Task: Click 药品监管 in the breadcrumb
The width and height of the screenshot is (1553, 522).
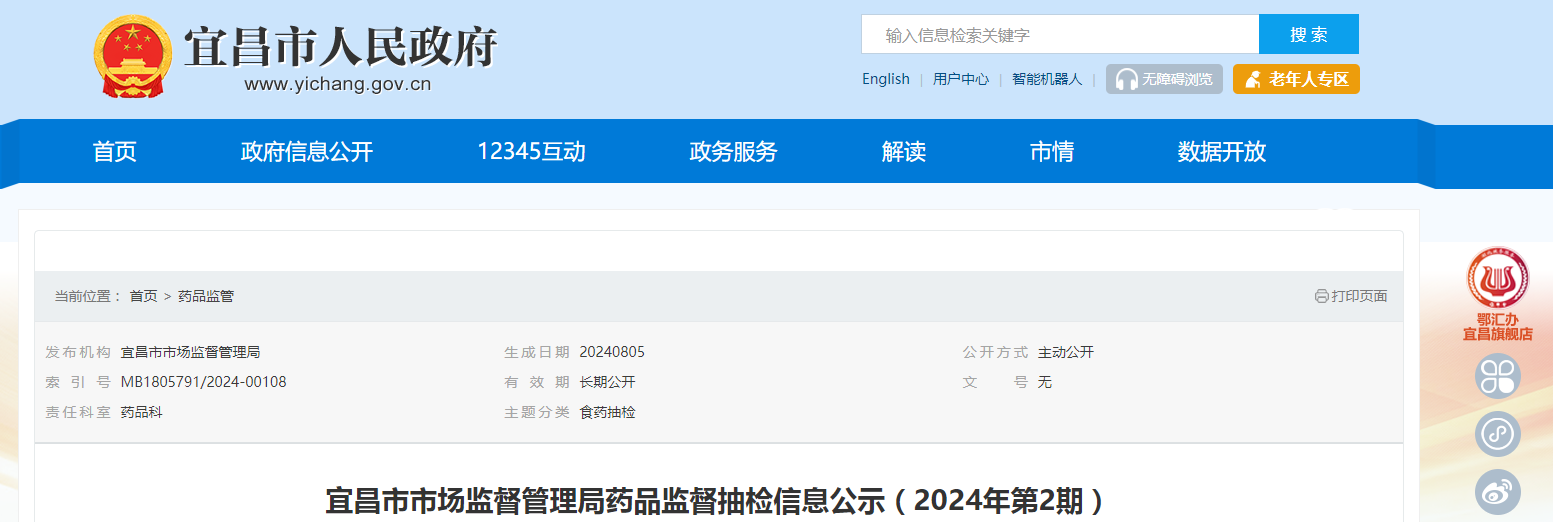Action: pos(206,296)
